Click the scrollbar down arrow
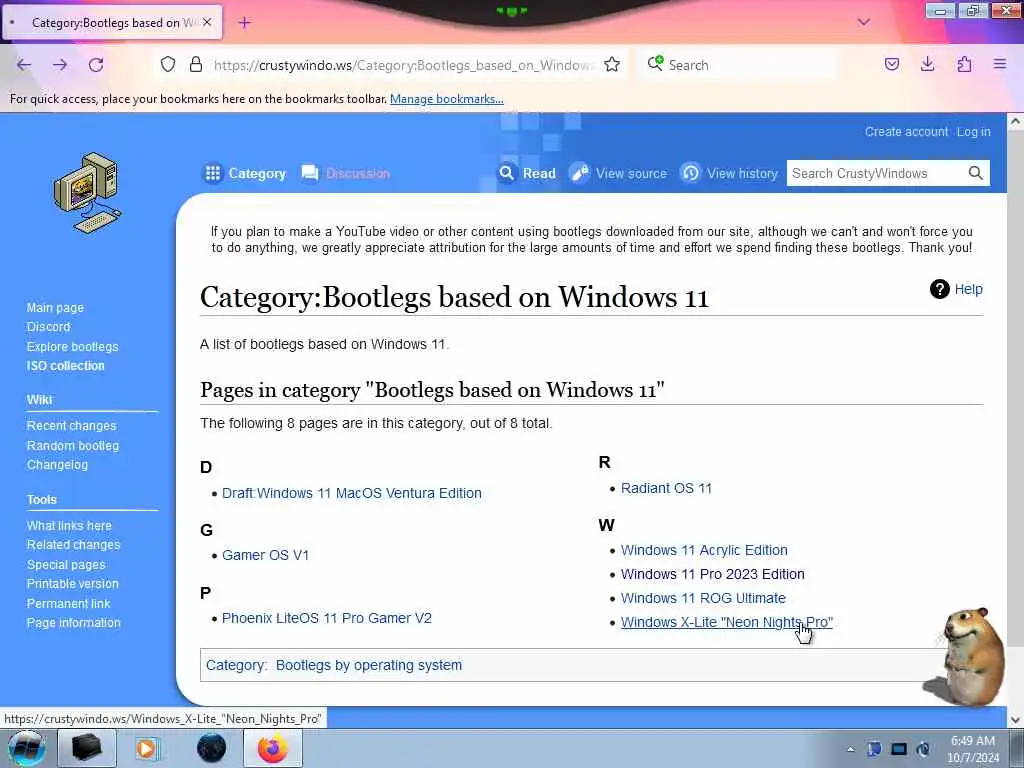Screen dimensions: 1024x768 coord(1015,720)
